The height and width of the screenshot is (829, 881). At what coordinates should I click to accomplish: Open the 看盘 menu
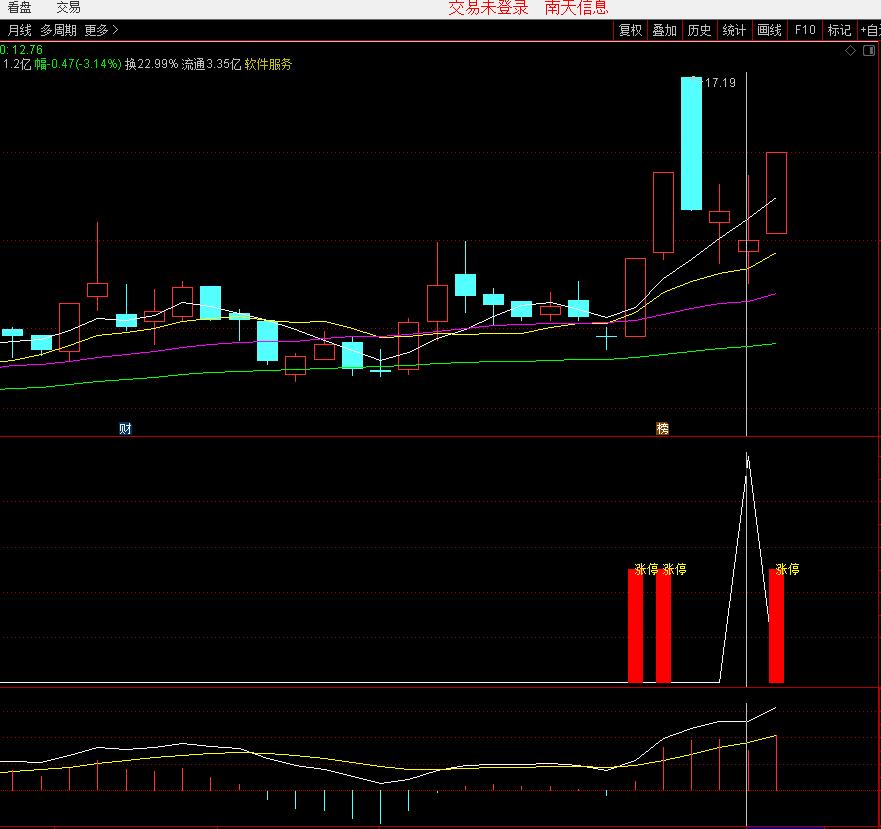19,8
